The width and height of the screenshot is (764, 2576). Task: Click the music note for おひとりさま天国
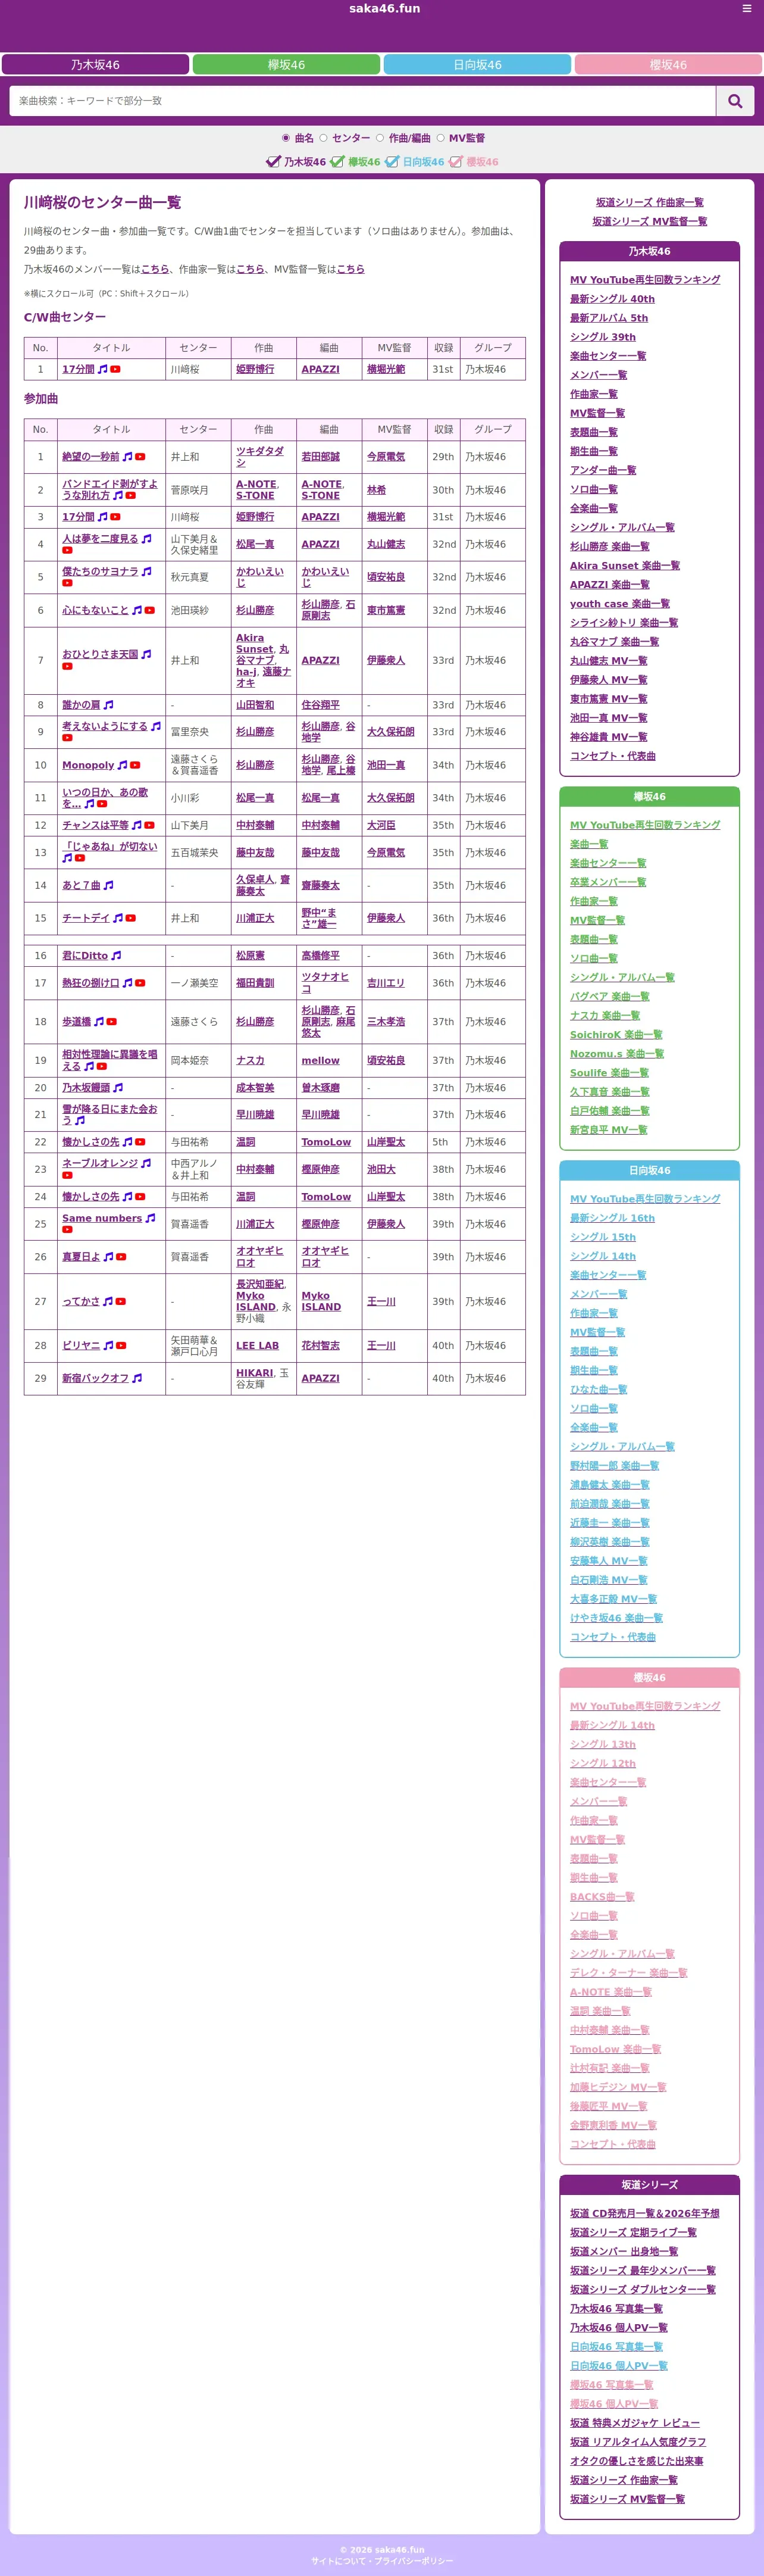146,654
